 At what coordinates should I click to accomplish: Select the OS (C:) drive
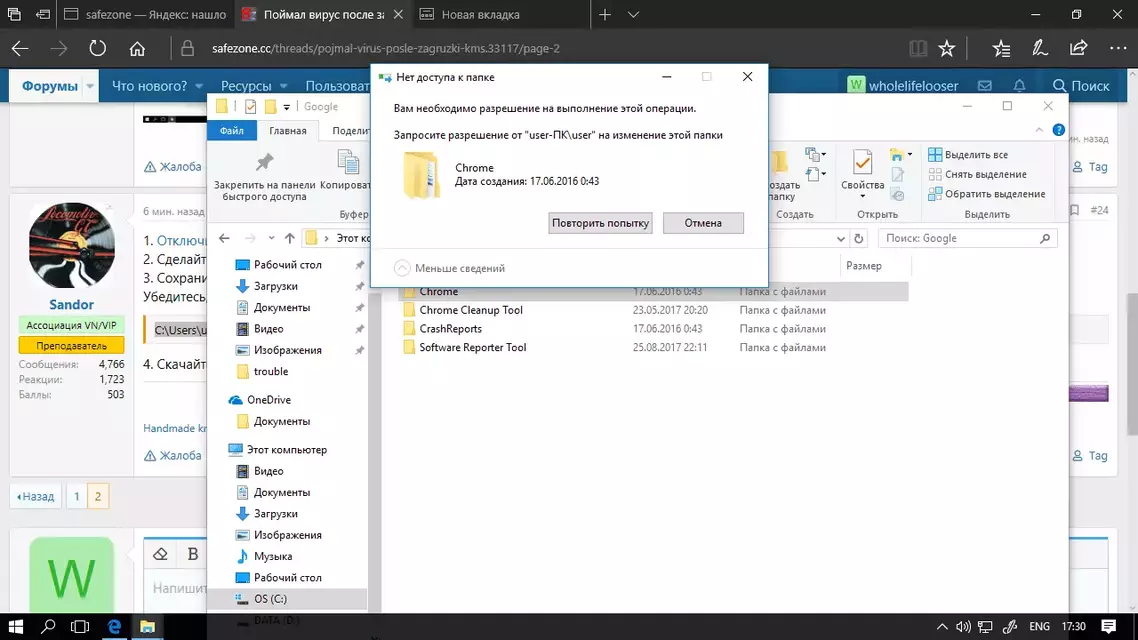coord(270,599)
